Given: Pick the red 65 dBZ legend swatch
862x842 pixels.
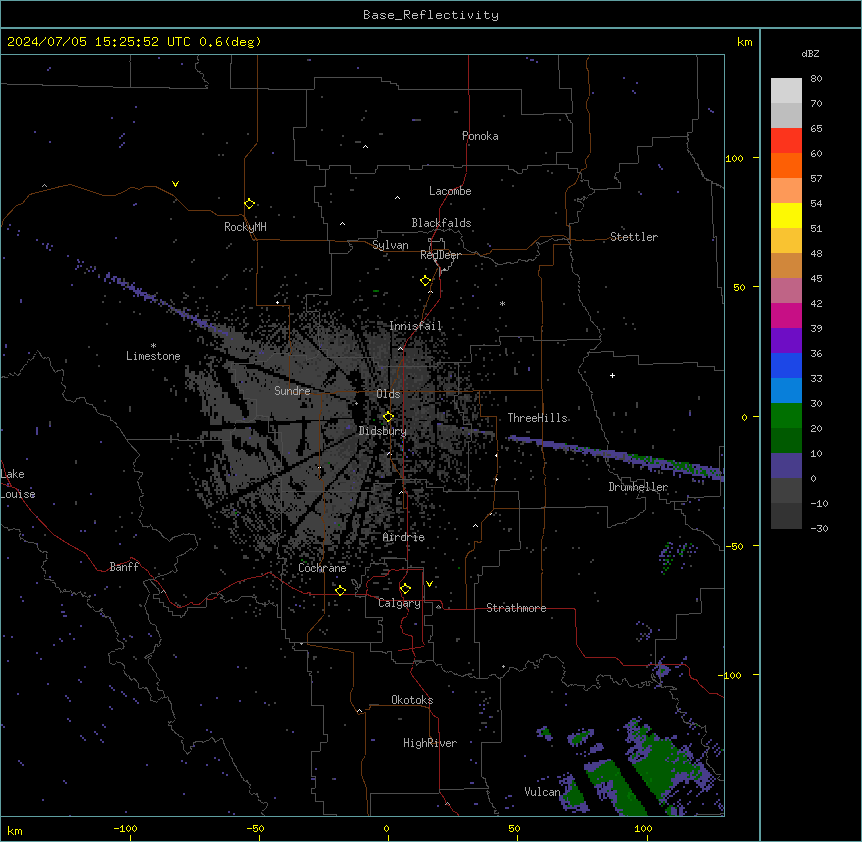Looking at the screenshot, I should pos(786,141).
